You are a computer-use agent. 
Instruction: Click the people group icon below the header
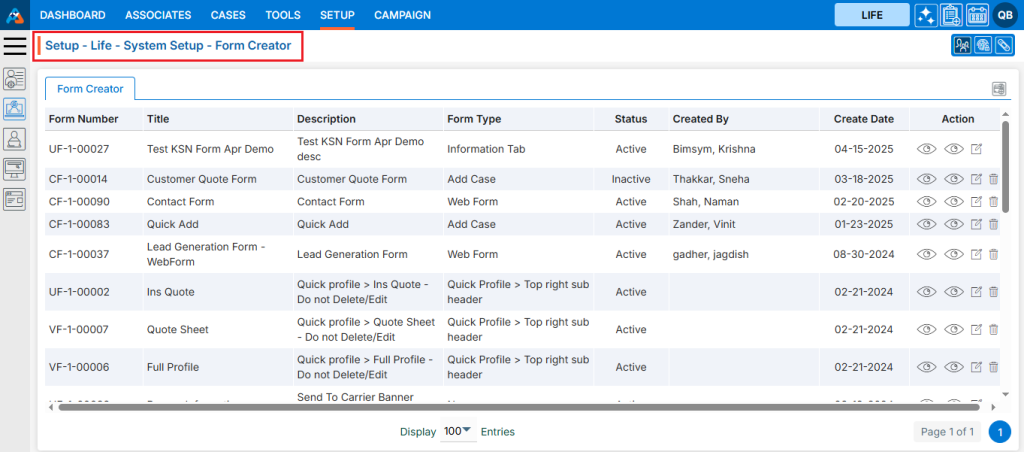pos(962,45)
